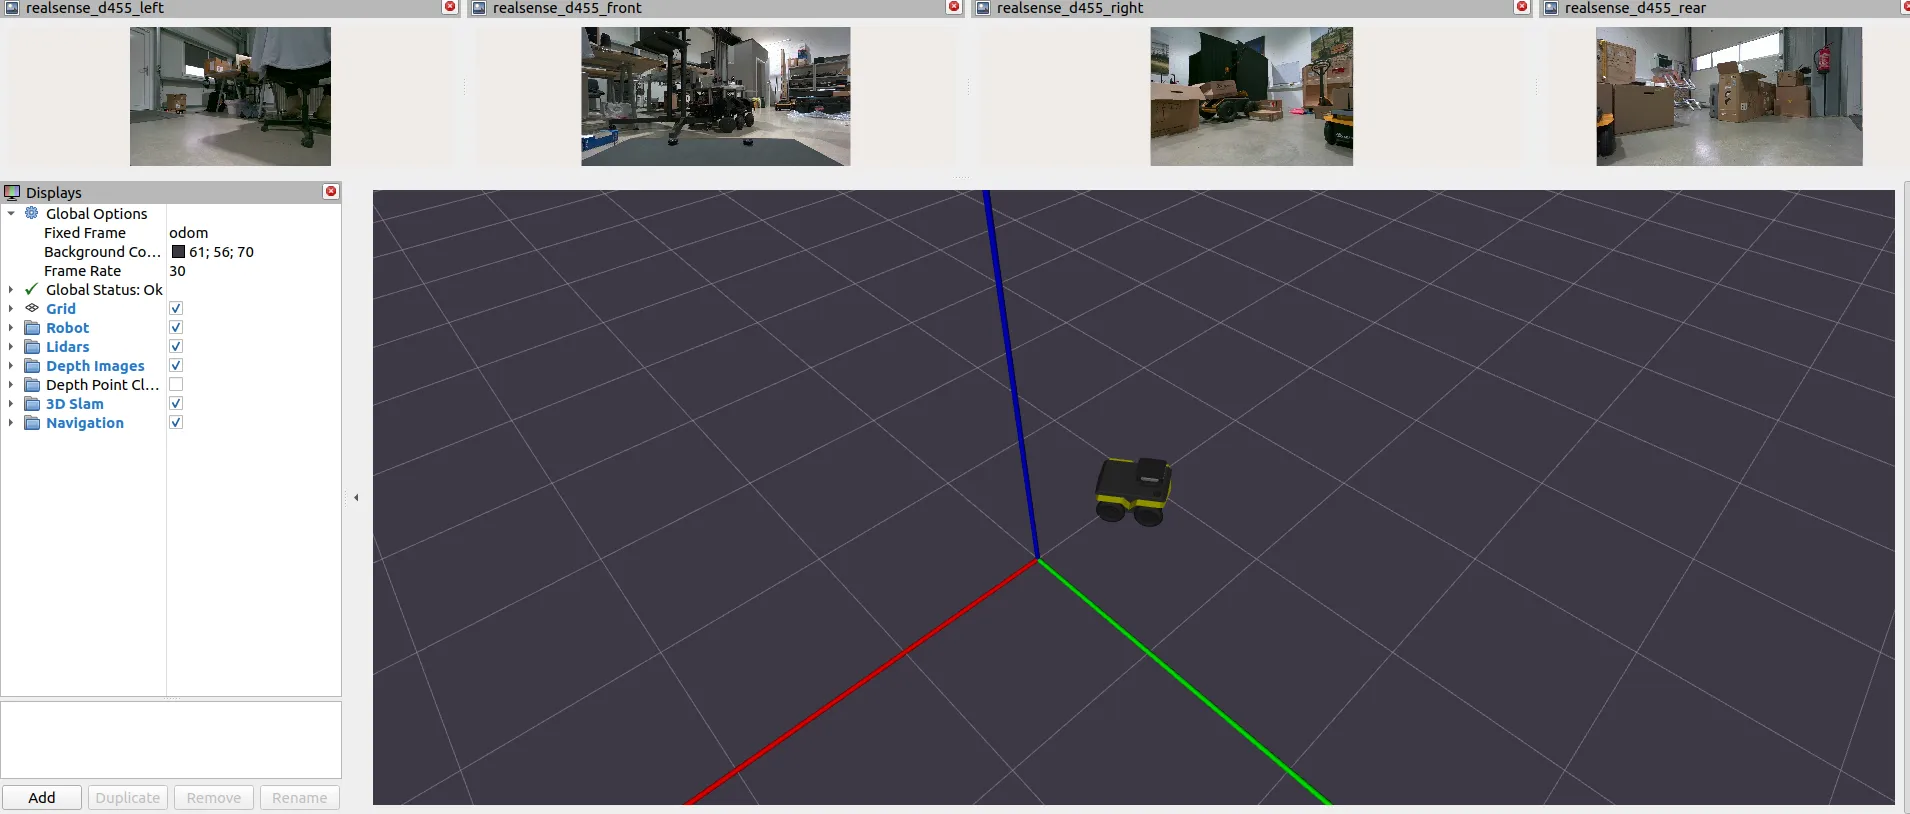This screenshot has width=1910, height=814.
Task: Click the Fixed Frame odom value
Action: pos(189,233)
